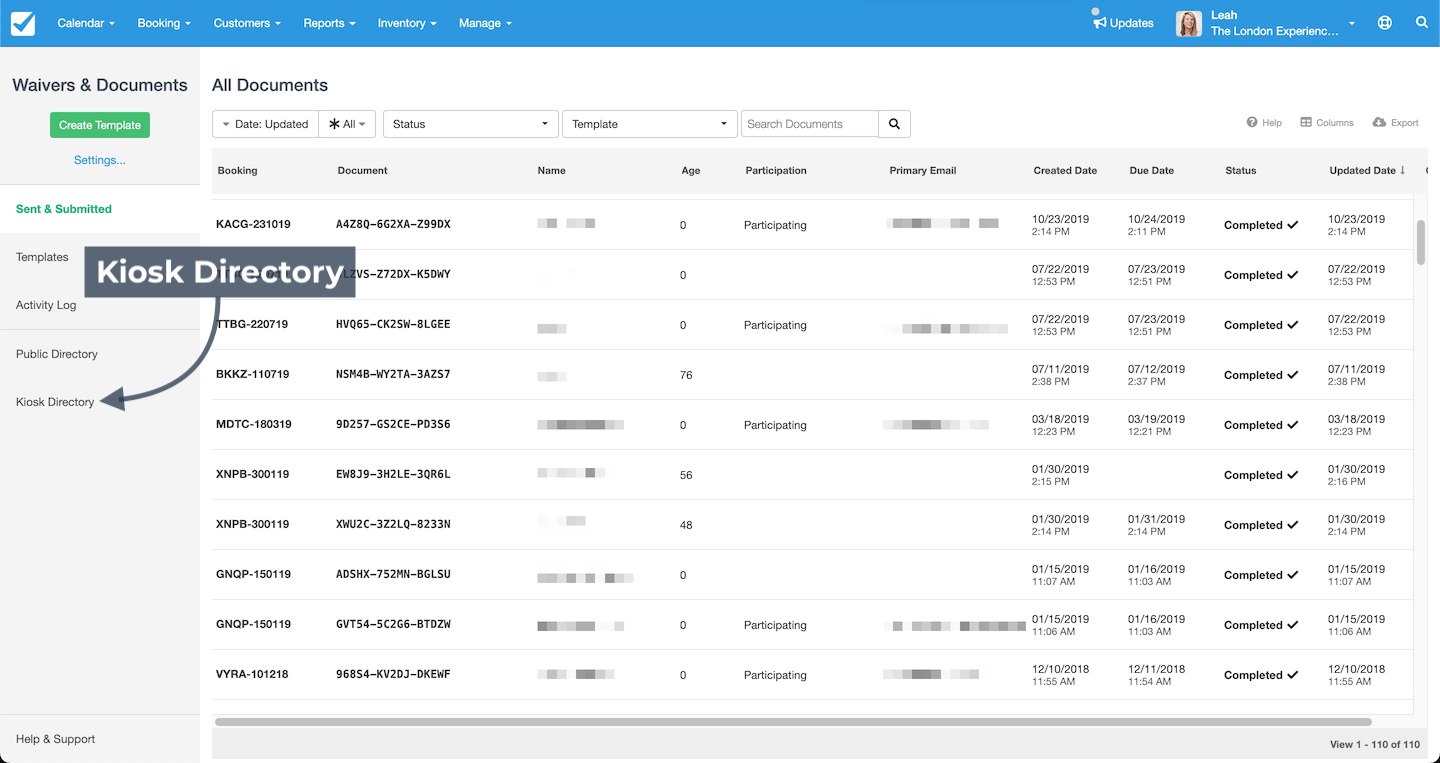Open Help & Support link
The image size is (1440, 763).
[x=56, y=739]
